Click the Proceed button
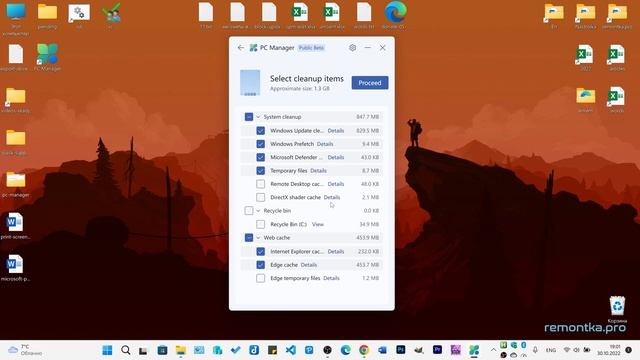Viewport: 640px width, 360px height. pyautogui.click(x=370, y=83)
